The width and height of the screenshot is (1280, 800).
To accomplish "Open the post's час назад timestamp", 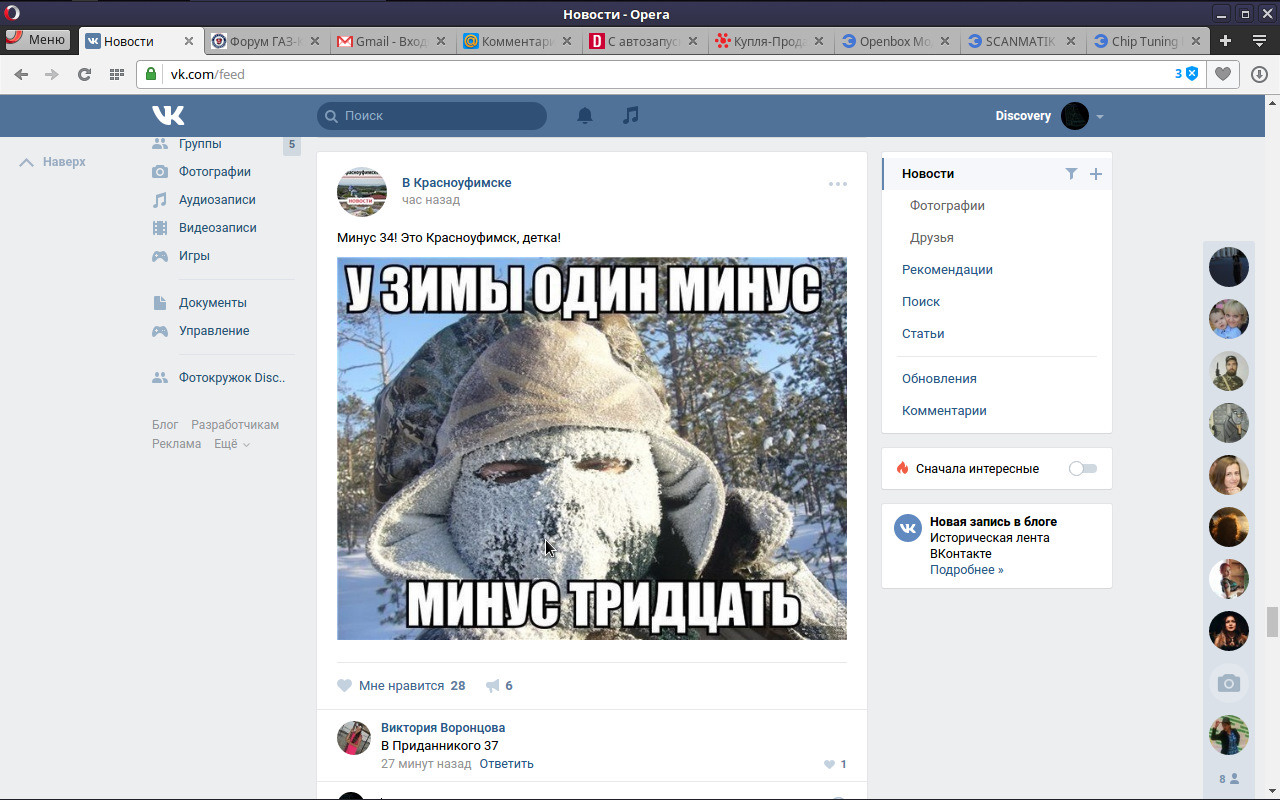I will point(431,200).
